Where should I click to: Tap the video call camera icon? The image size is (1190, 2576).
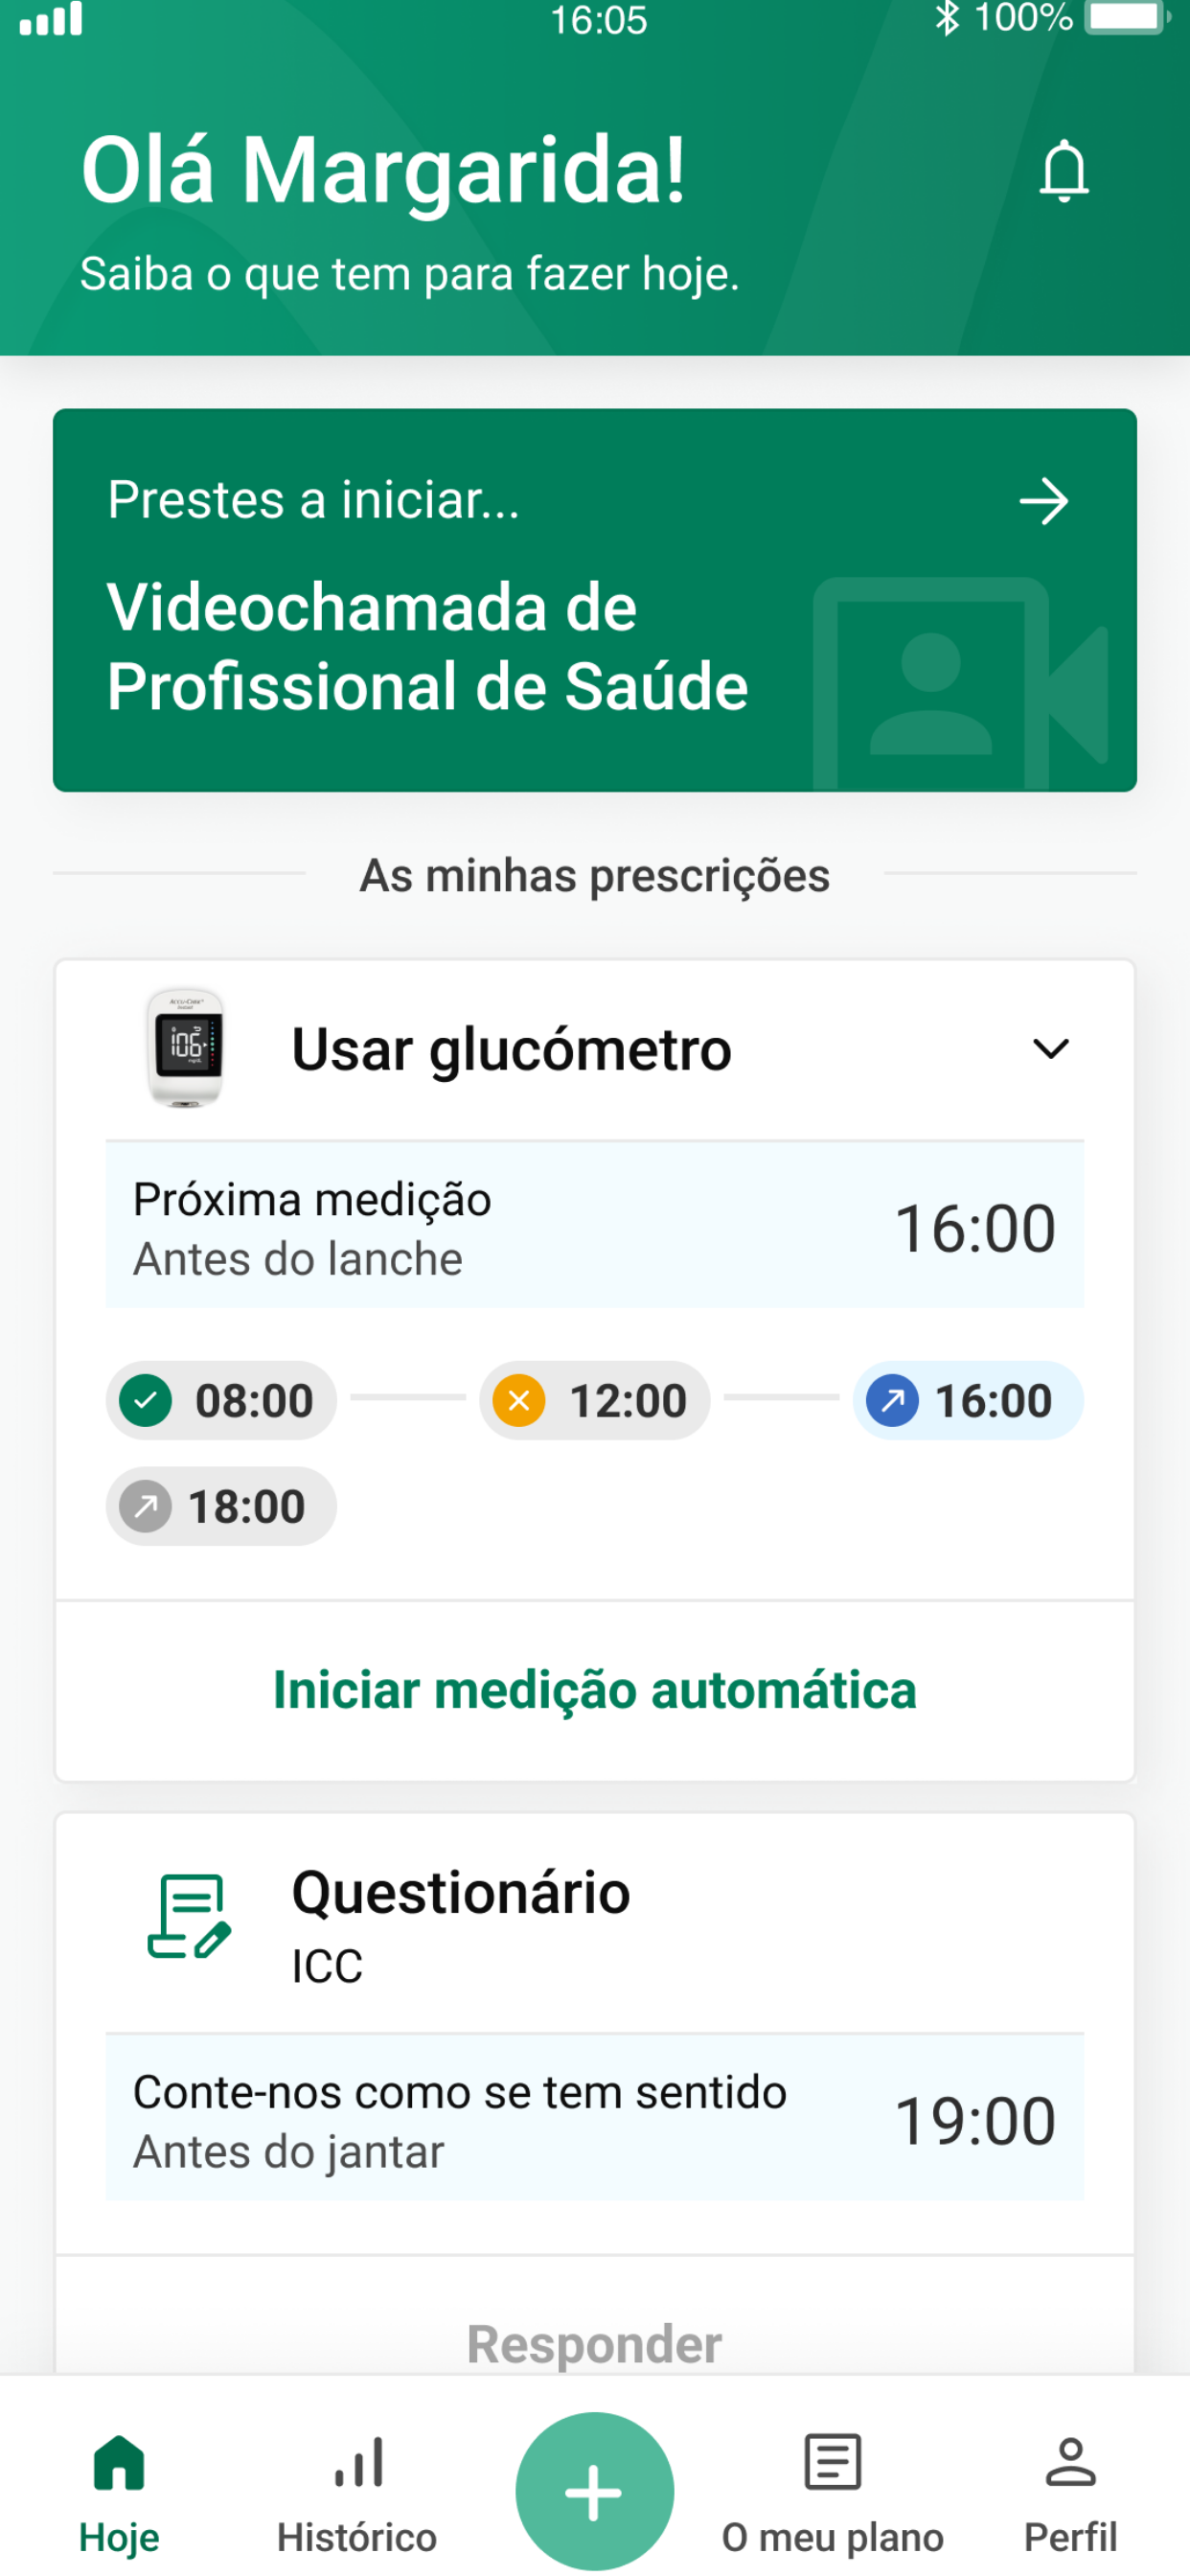(960, 683)
